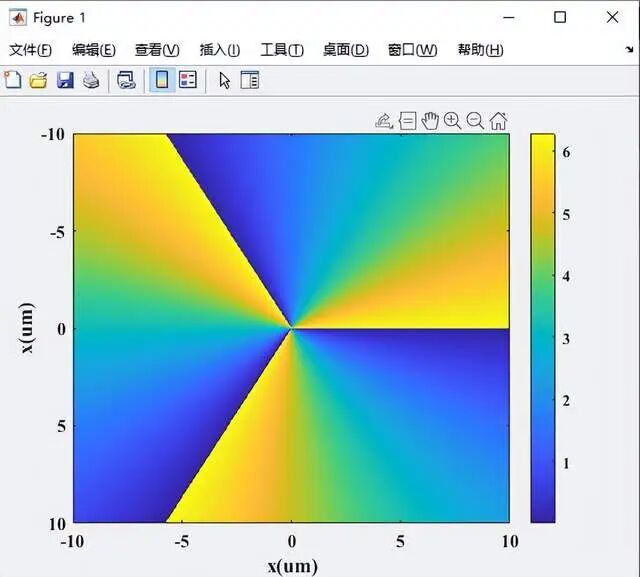
Task: Click the colorbar beside the plot
Action: tap(542, 328)
